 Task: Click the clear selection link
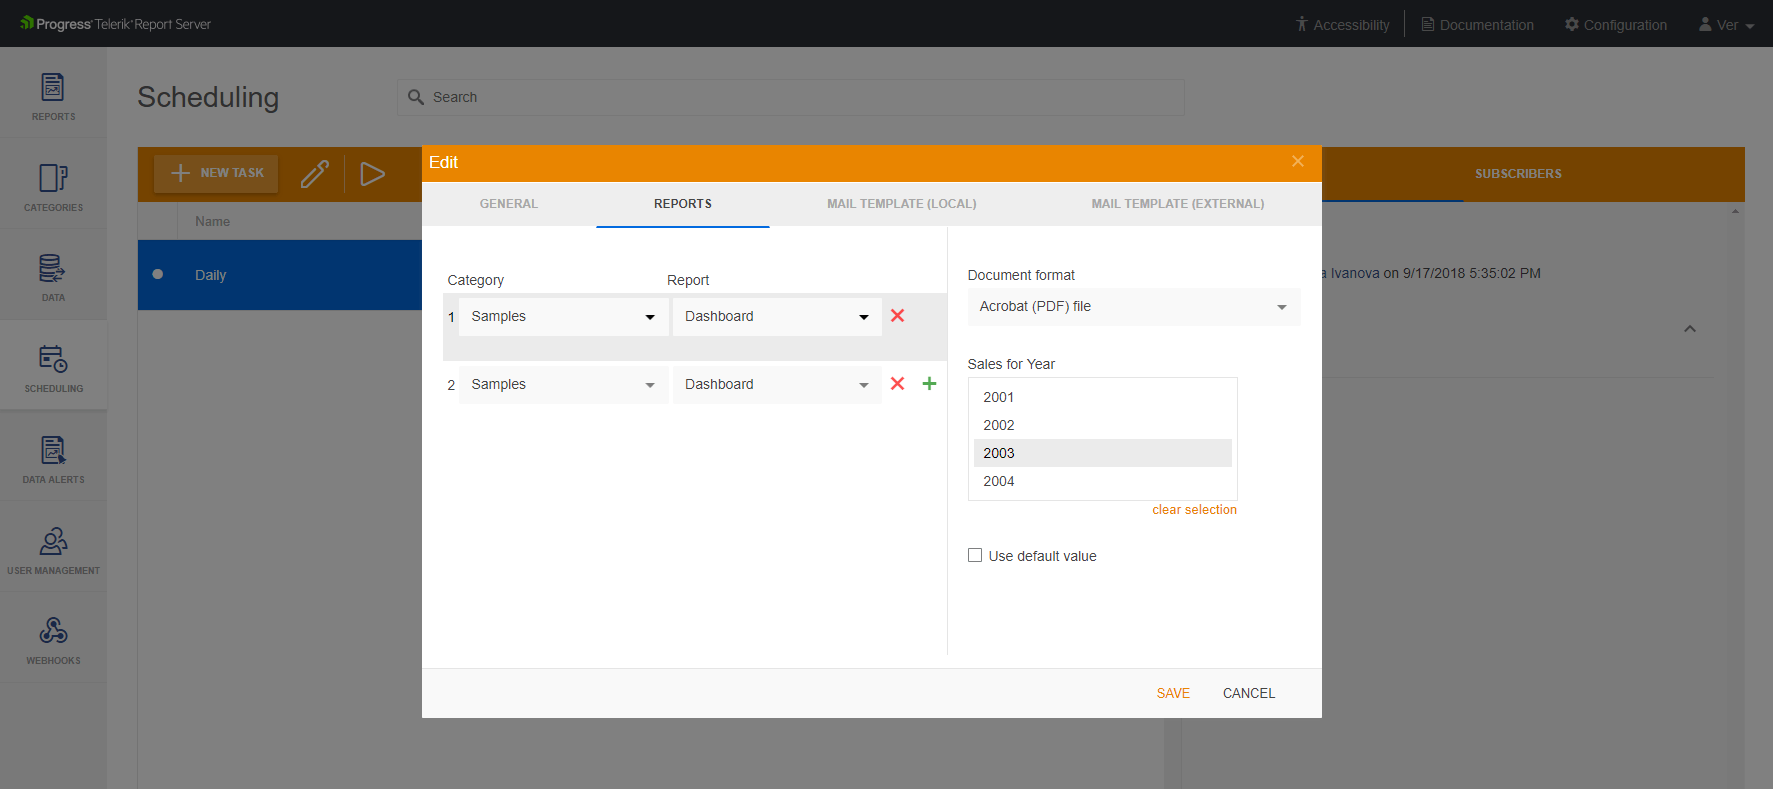1194,510
